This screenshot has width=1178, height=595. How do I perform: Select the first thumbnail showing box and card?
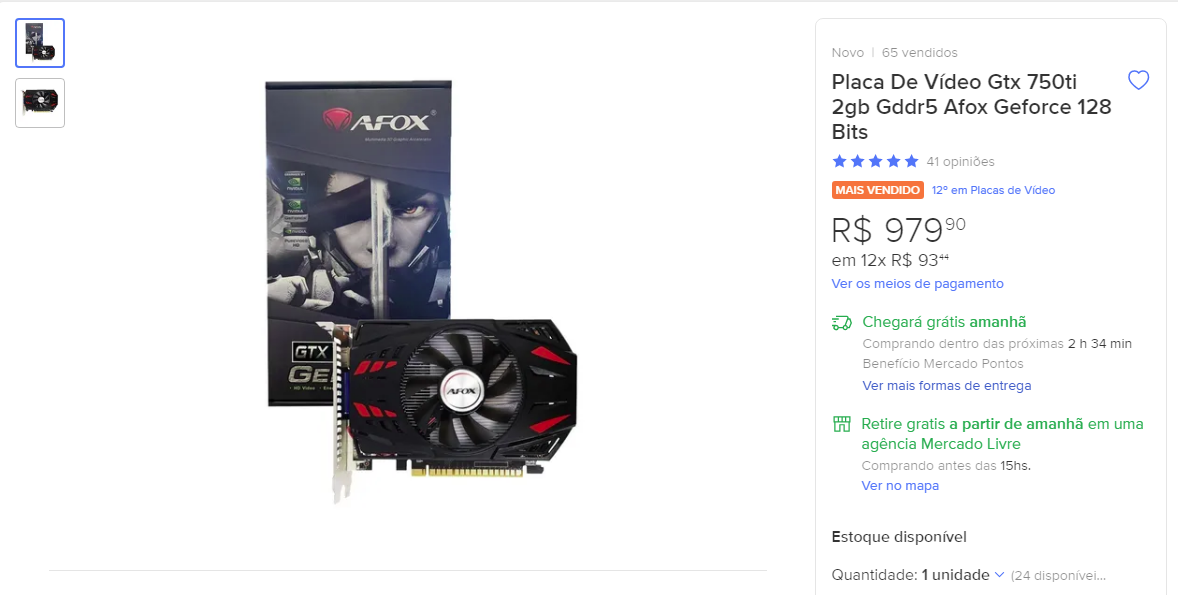[40, 43]
